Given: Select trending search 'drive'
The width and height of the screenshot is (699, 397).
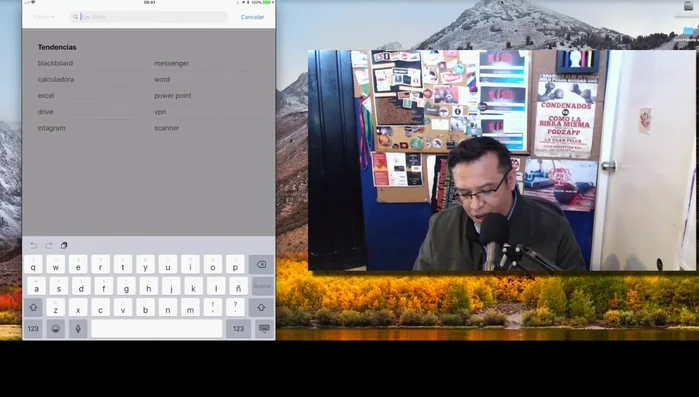Looking at the screenshot, I should coord(45,112).
